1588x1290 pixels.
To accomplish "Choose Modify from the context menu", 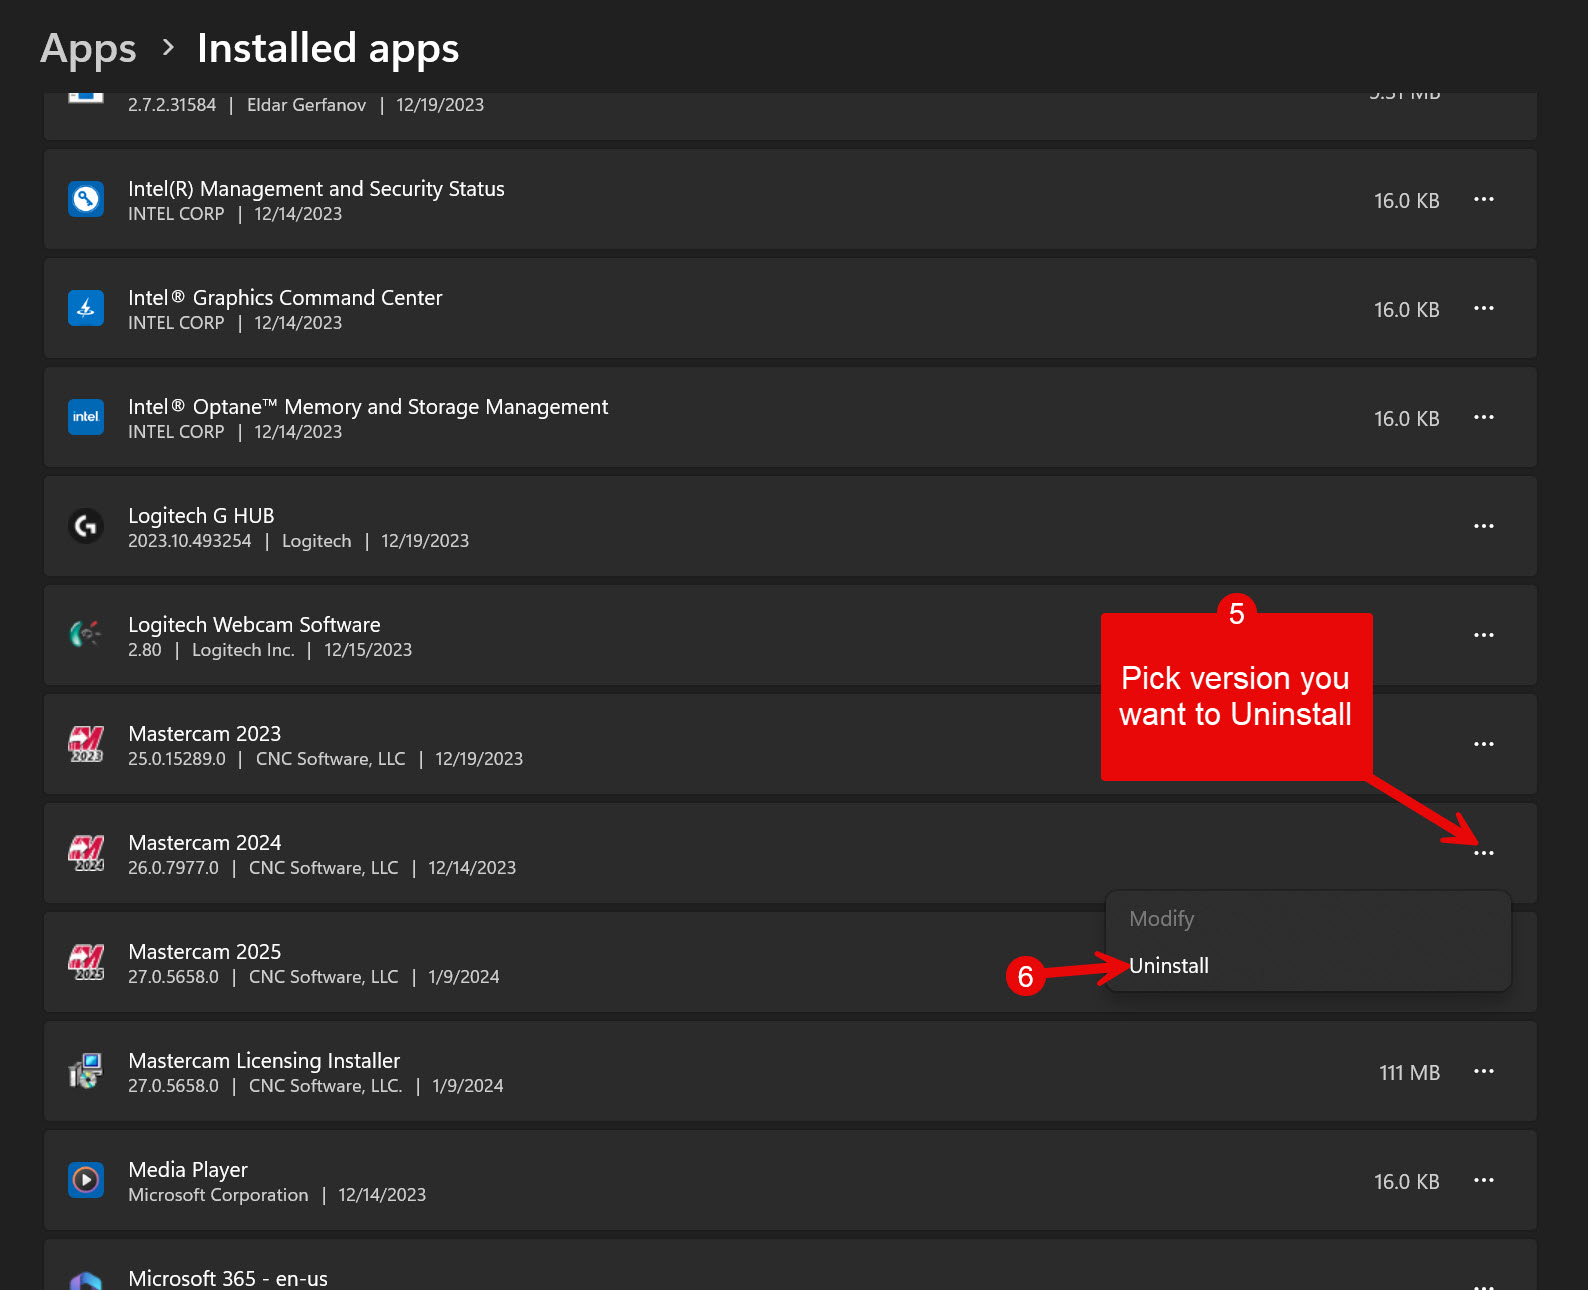I will (1162, 919).
